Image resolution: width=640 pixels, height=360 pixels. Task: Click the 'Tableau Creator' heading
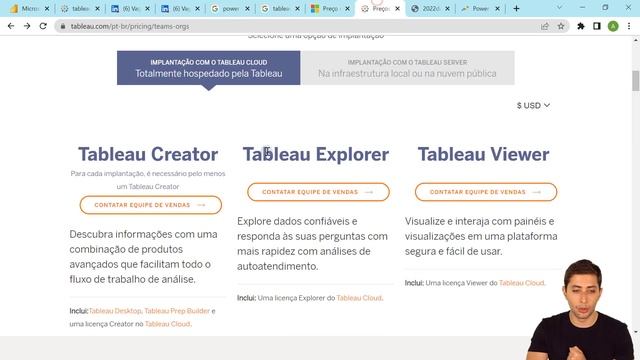[x=148, y=154]
